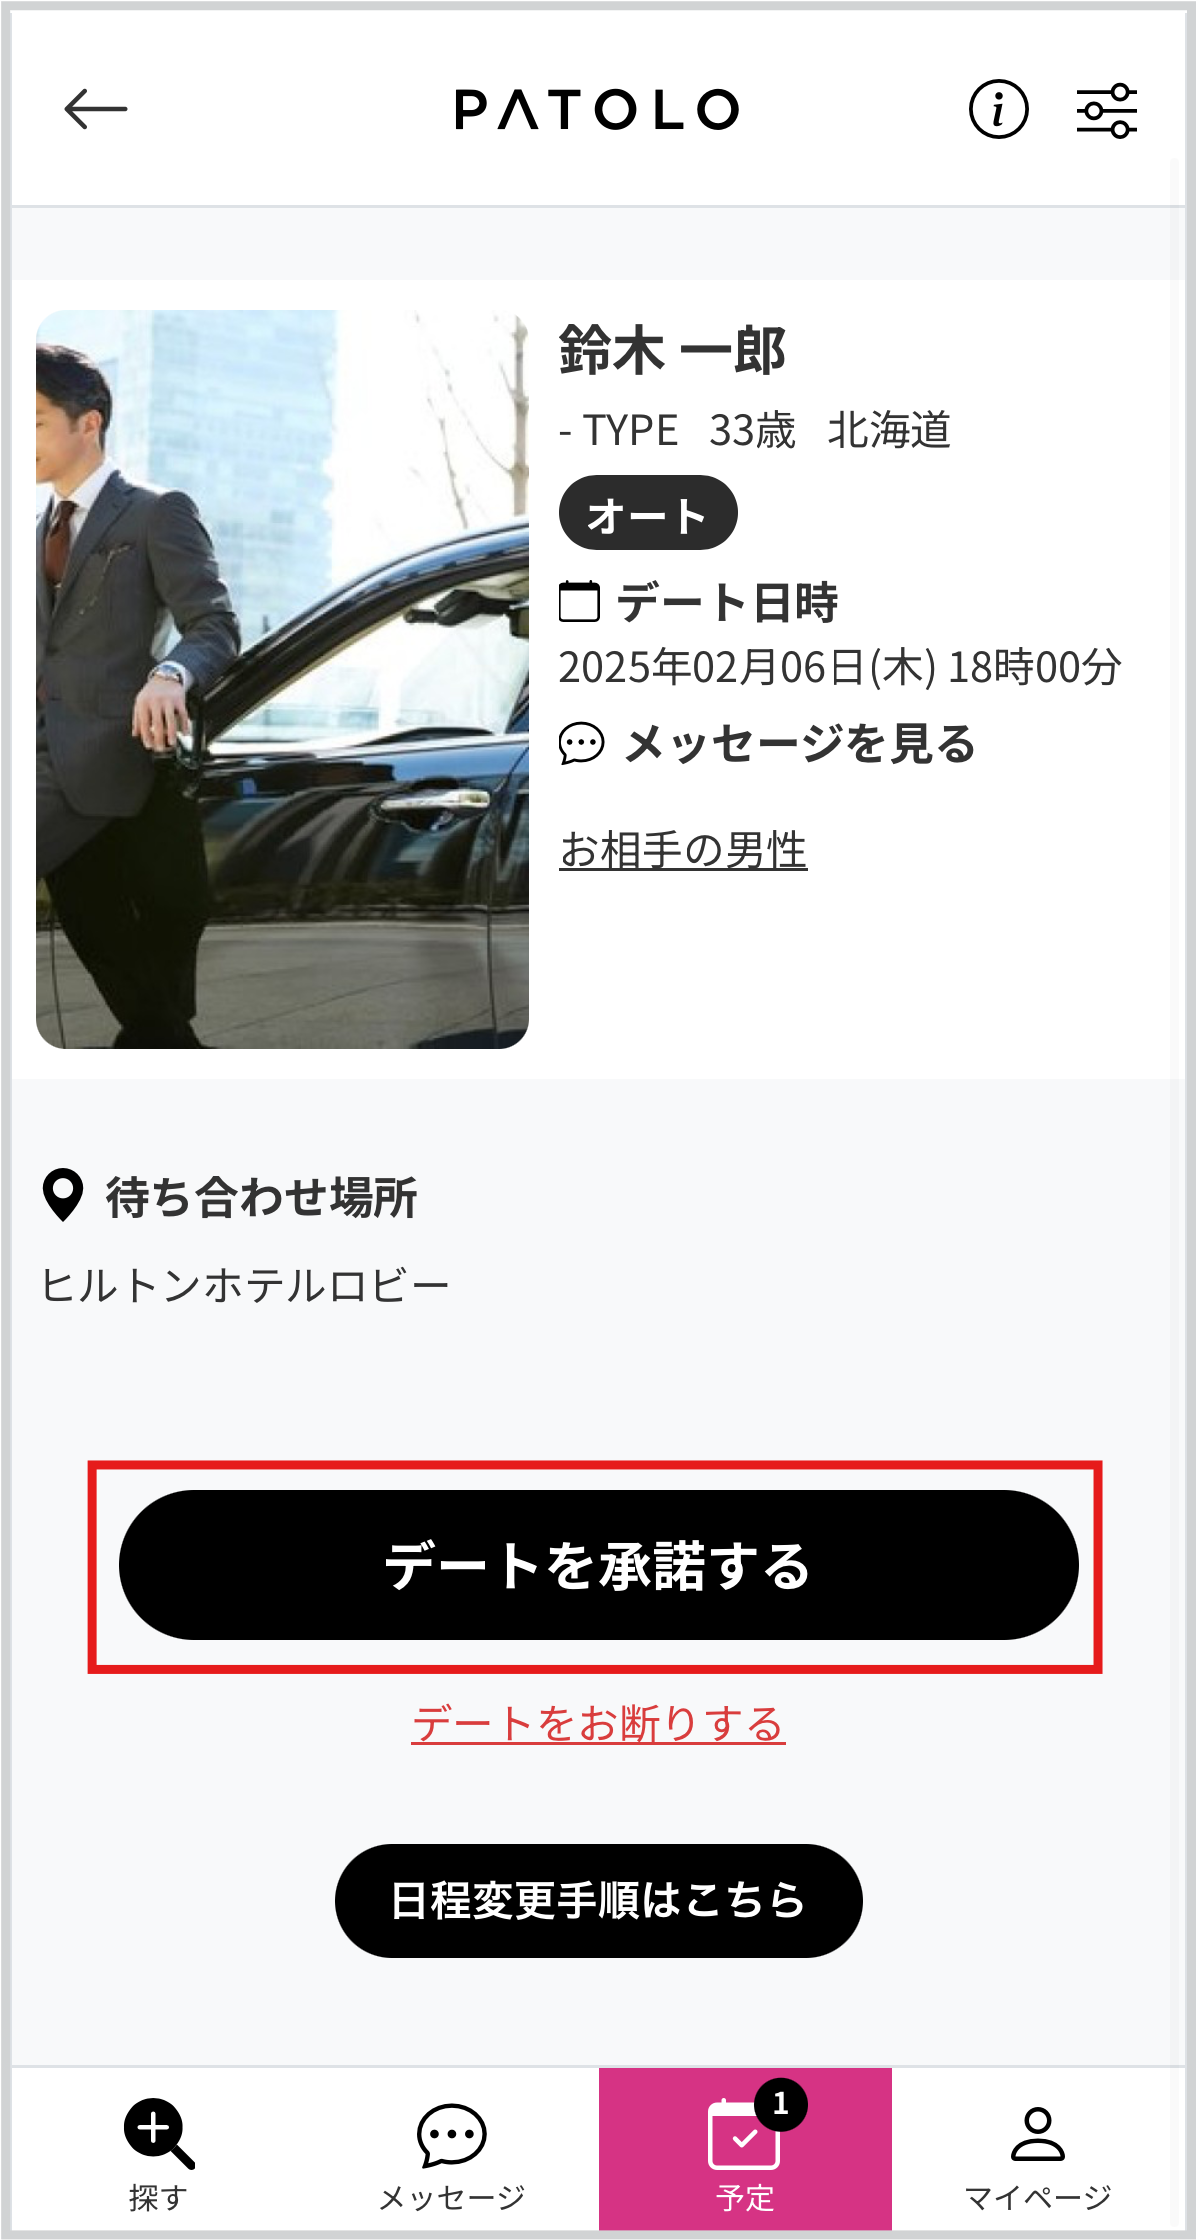This screenshot has height=2240, width=1196.
Task: Tap the back arrow icon
Action: pyautogui.click(x=95, y=109)
